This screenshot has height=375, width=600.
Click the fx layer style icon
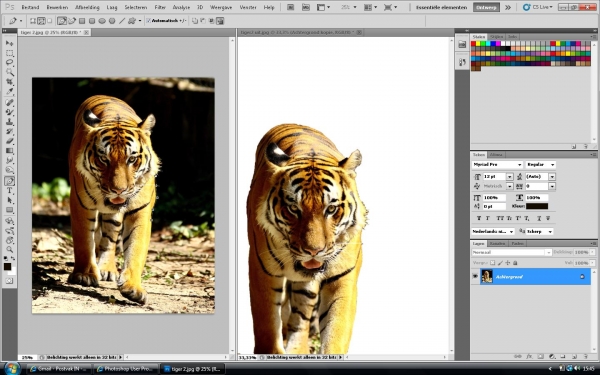tap(529, 356)
